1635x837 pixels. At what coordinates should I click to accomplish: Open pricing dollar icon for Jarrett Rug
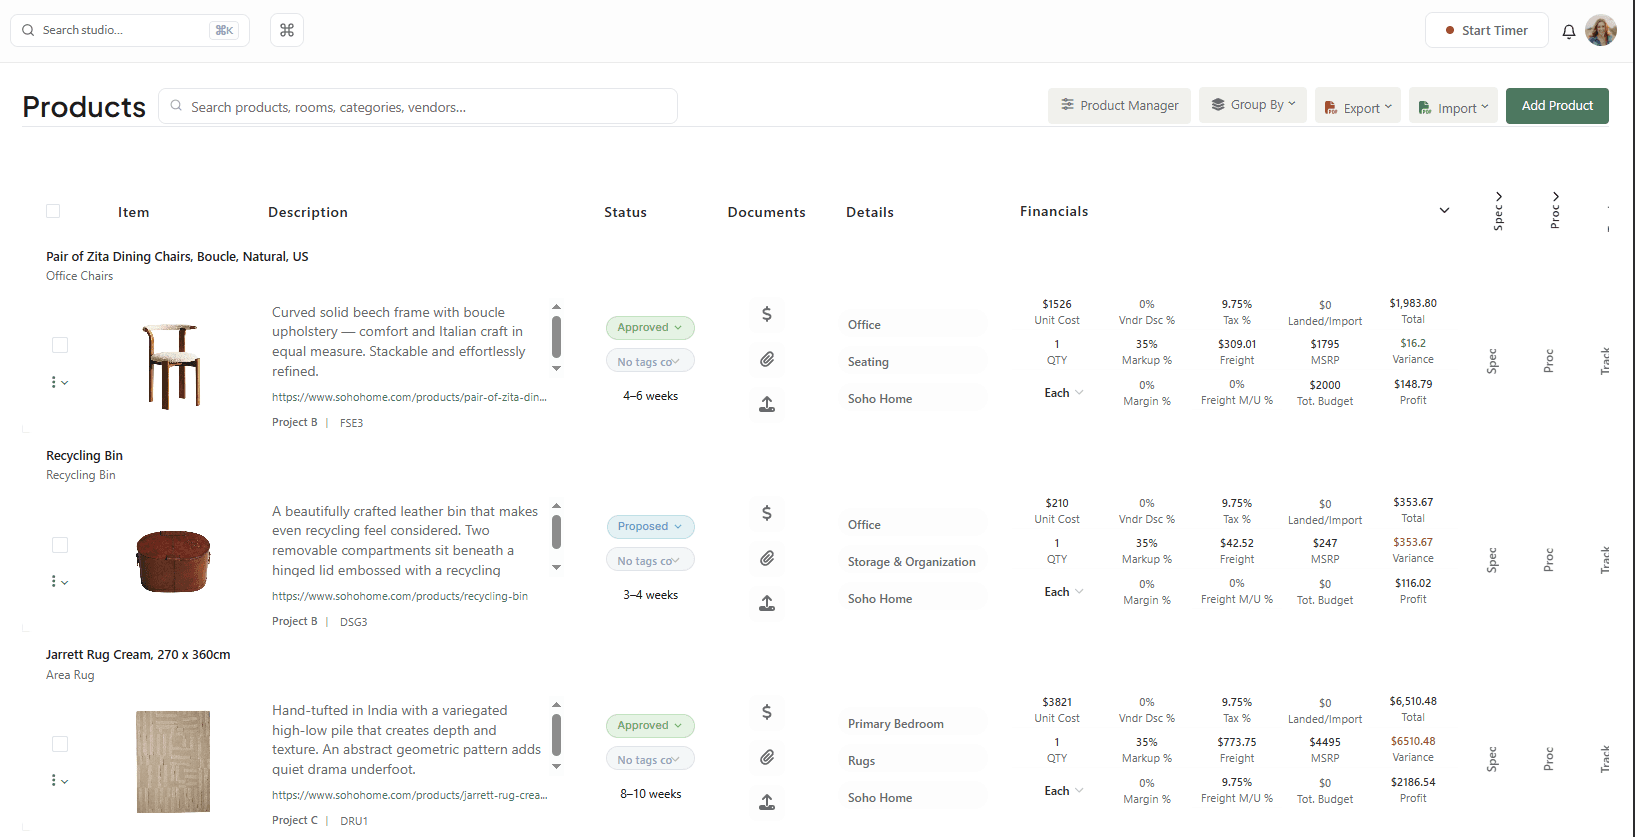click(767, 712)
